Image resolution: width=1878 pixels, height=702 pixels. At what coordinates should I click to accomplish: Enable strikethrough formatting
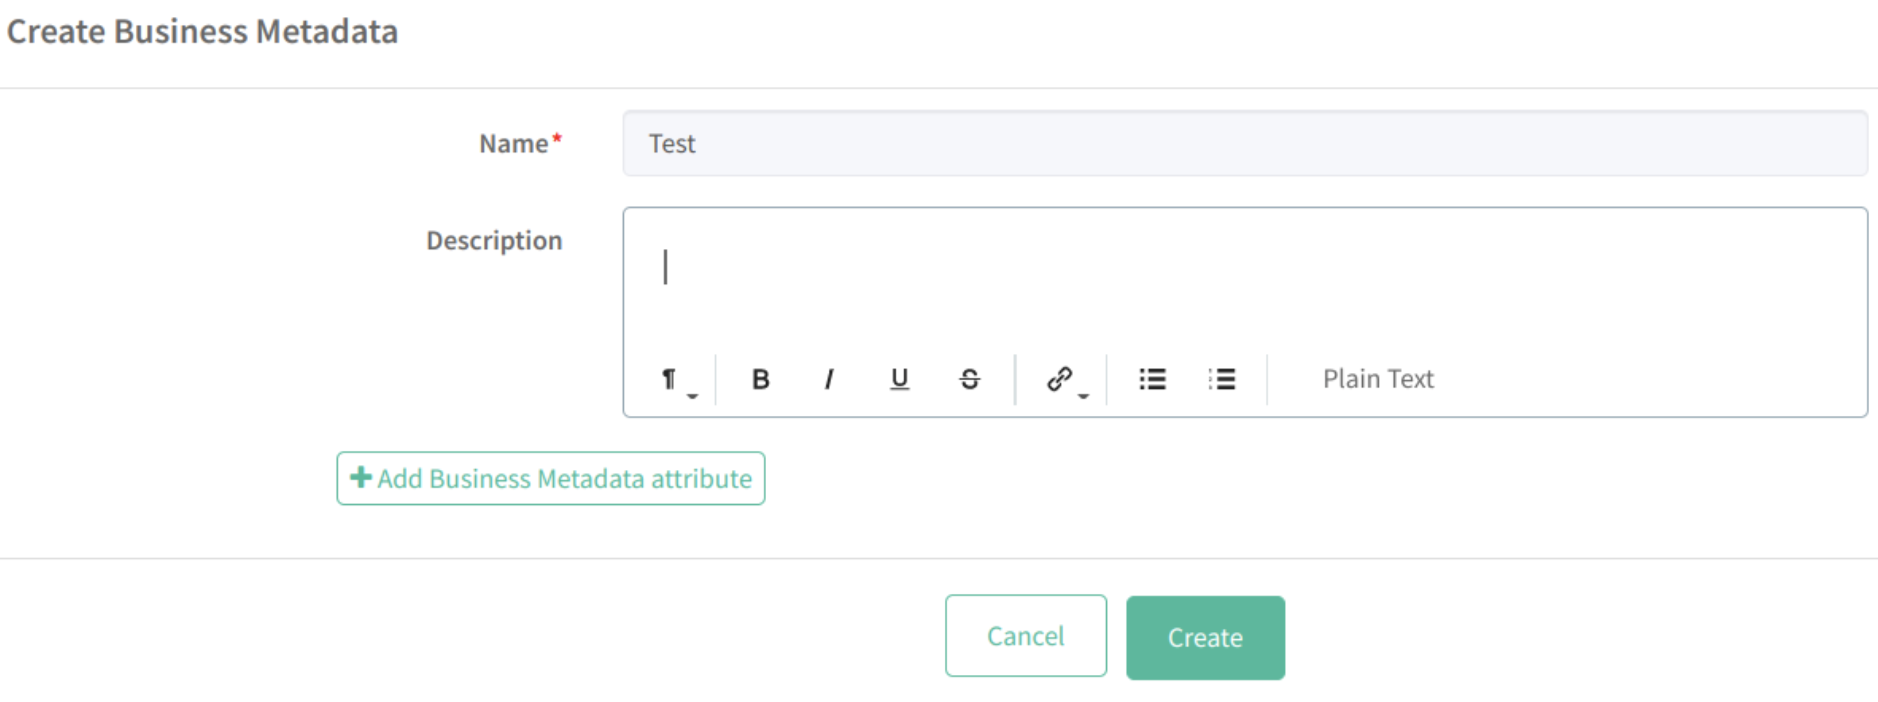coord(969,379)
